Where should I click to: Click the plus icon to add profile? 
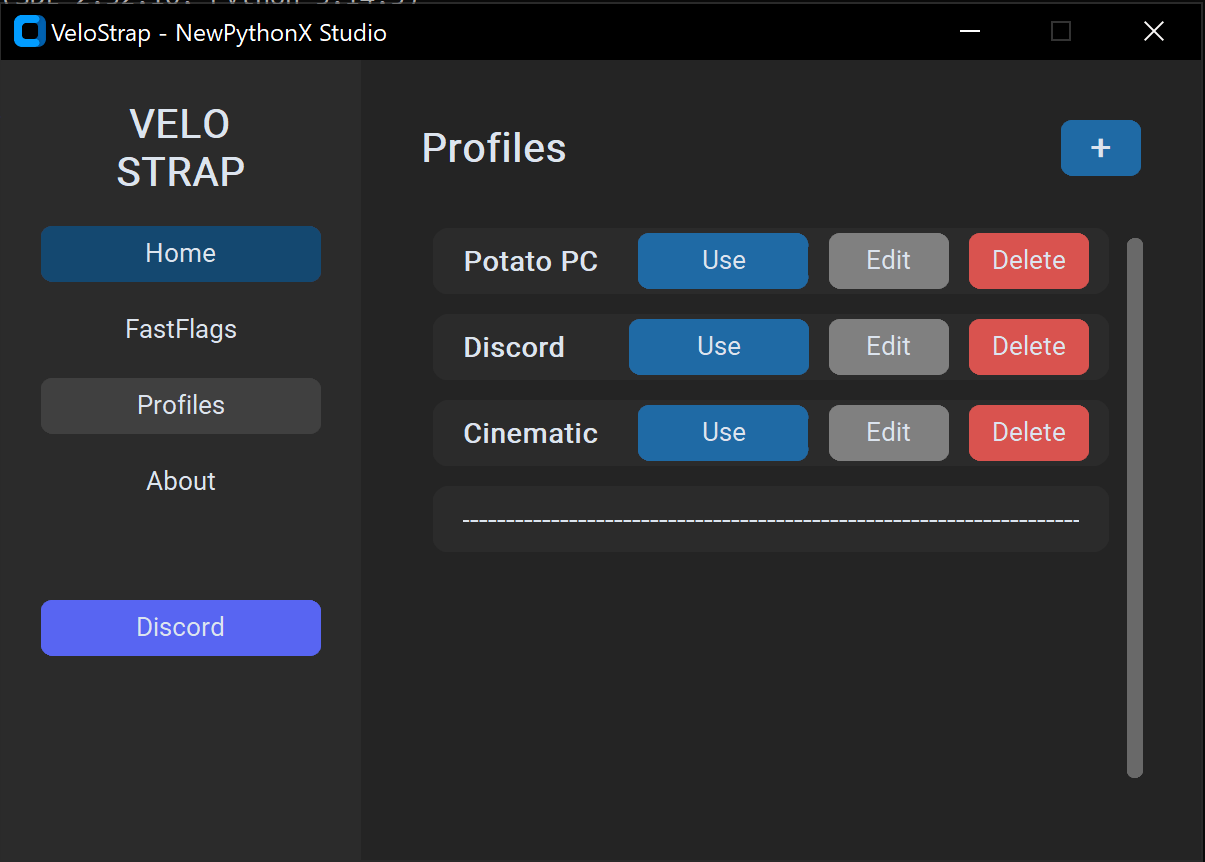1100,148
